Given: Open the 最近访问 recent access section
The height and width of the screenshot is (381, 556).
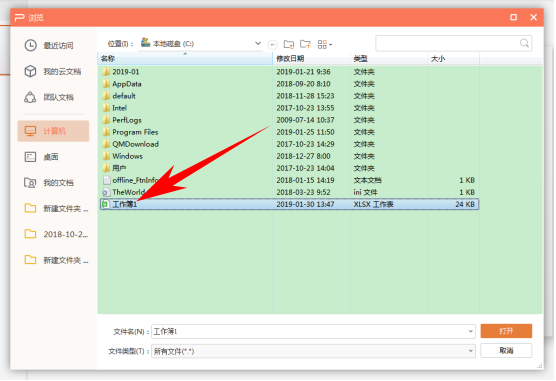Looking at the screenshot, I should click(x=50, y=45).
